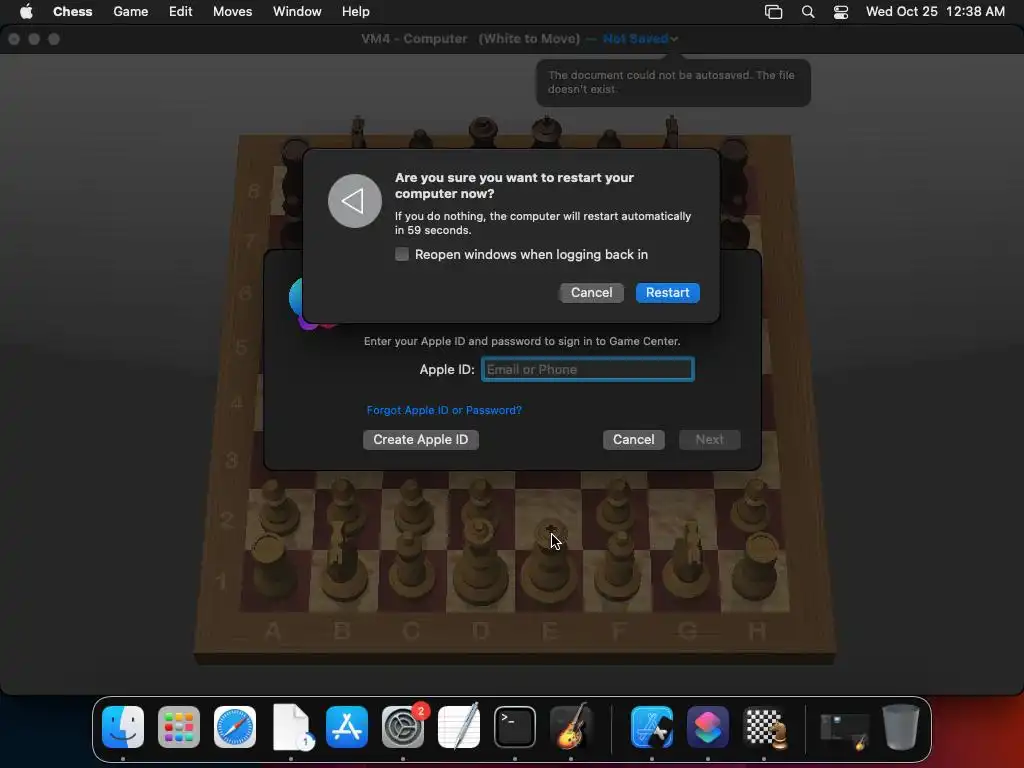
Task: Restore the minimized window thumbnail in dock
Action: click(844, 730)
